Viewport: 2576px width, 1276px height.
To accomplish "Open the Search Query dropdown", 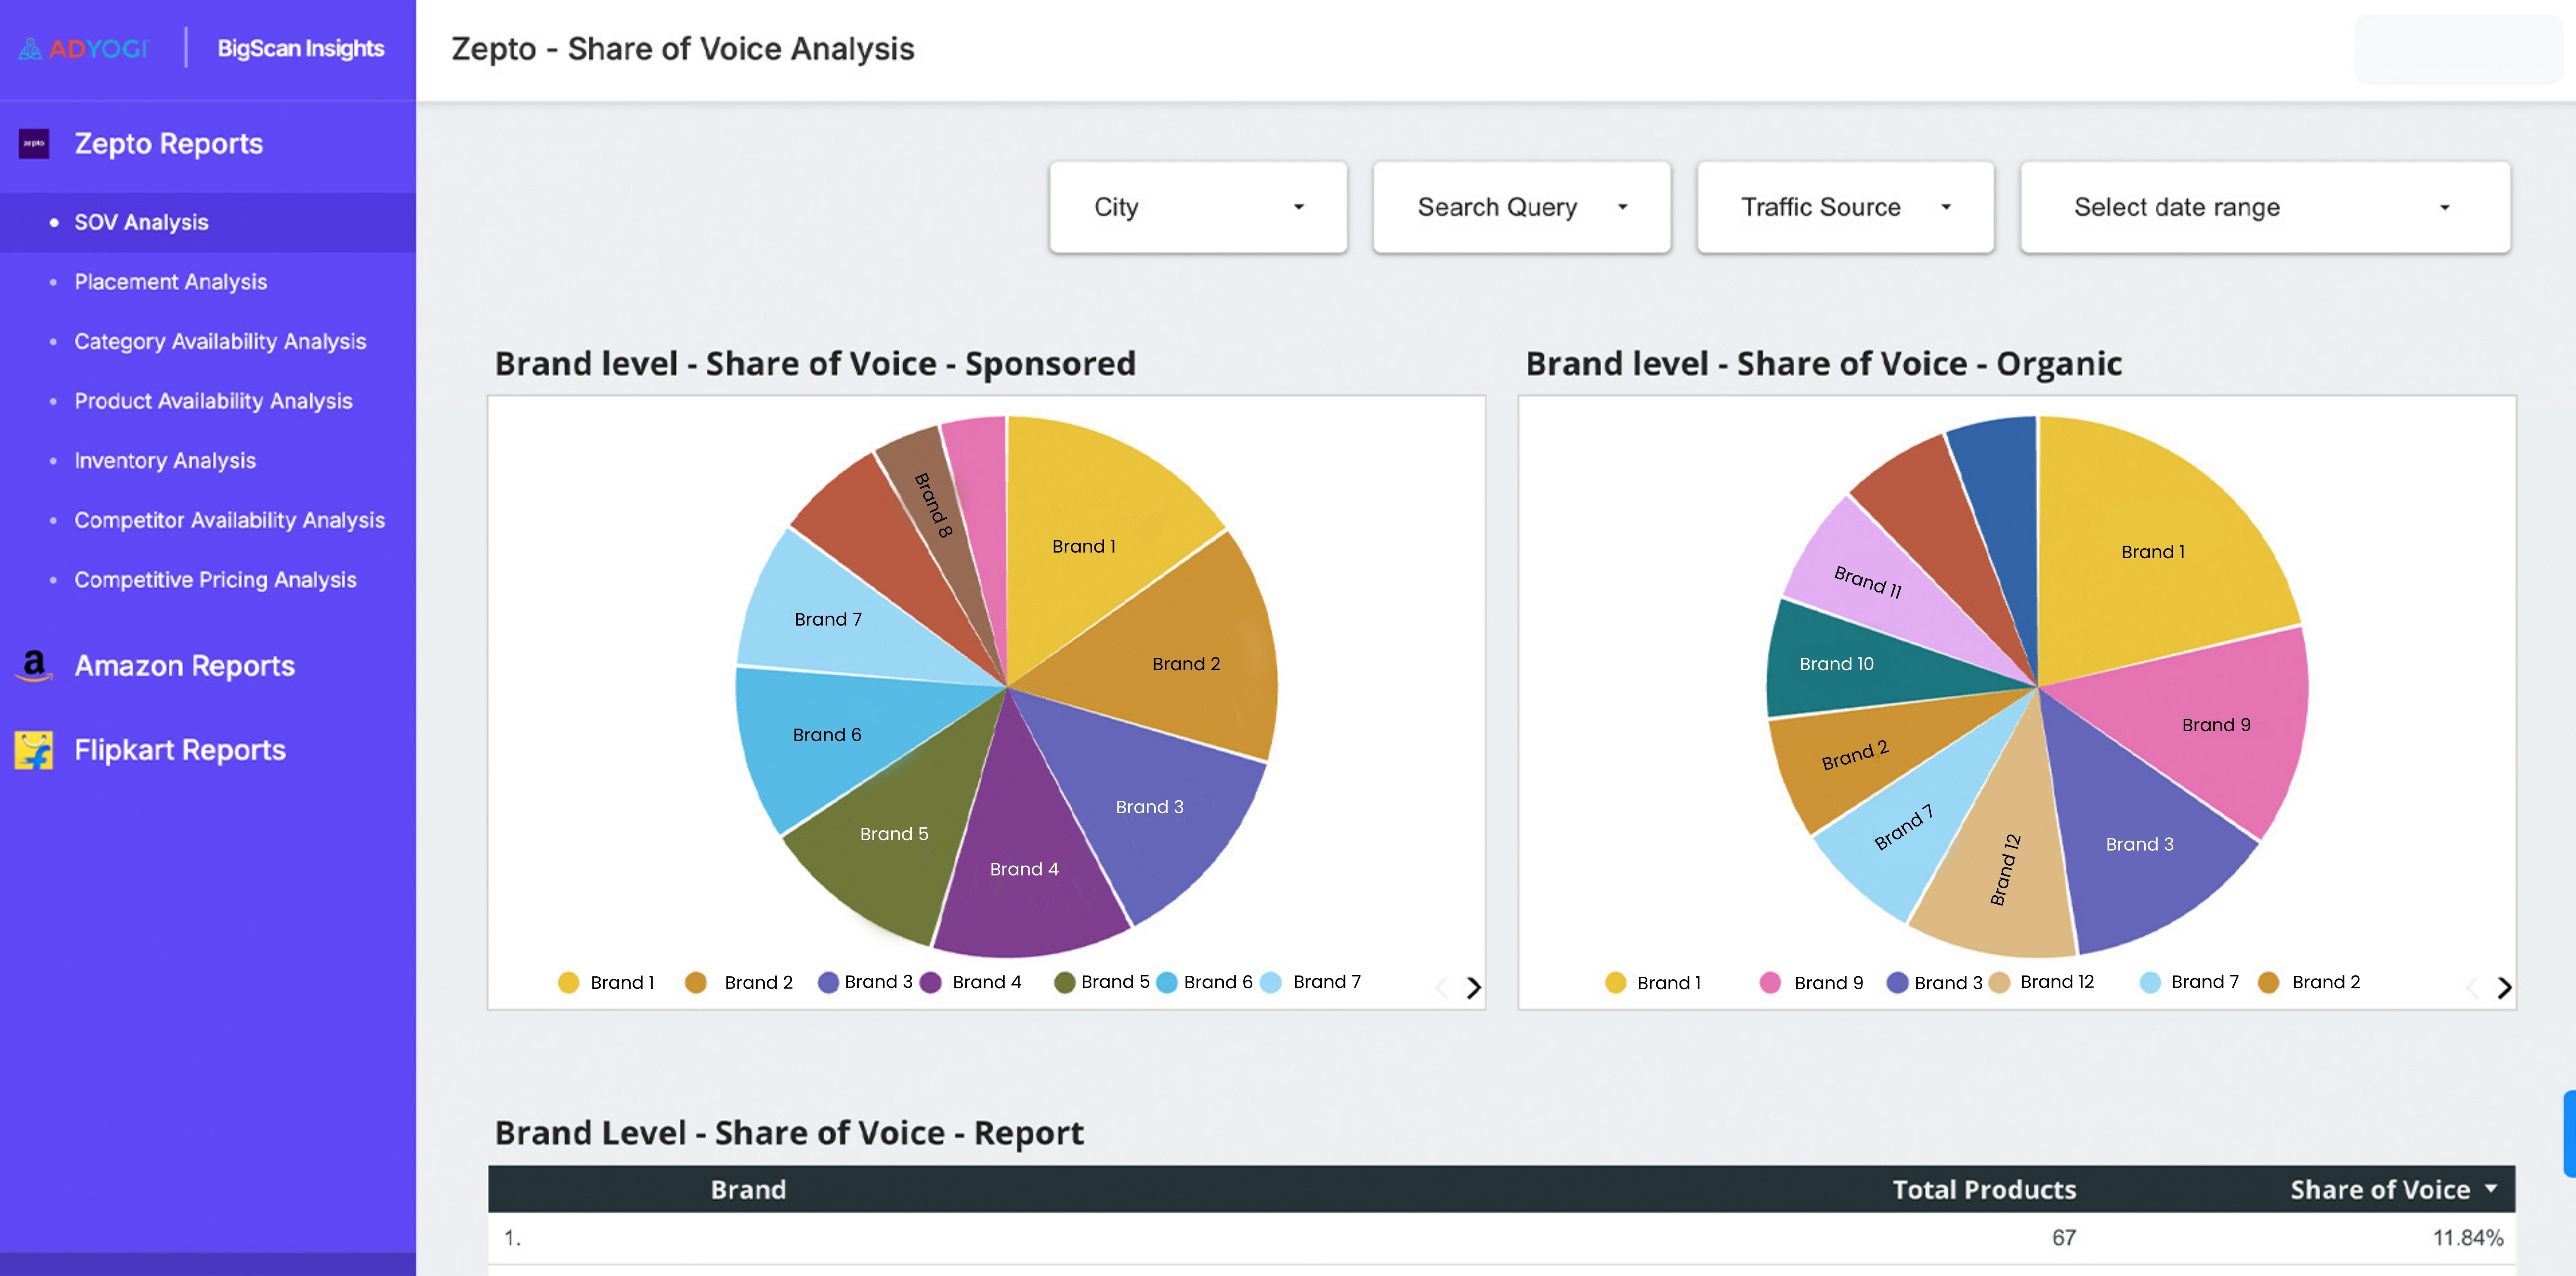I will (x=1521, y=207).
